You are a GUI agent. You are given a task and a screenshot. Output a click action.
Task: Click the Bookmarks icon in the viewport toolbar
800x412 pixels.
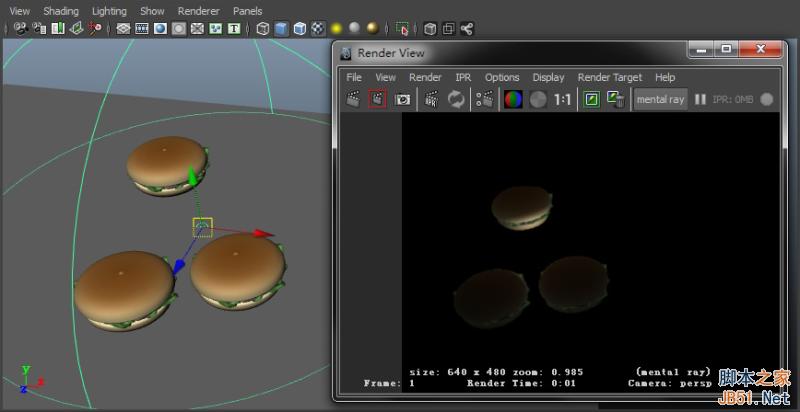pyautogui.click(x=58, y=29)
